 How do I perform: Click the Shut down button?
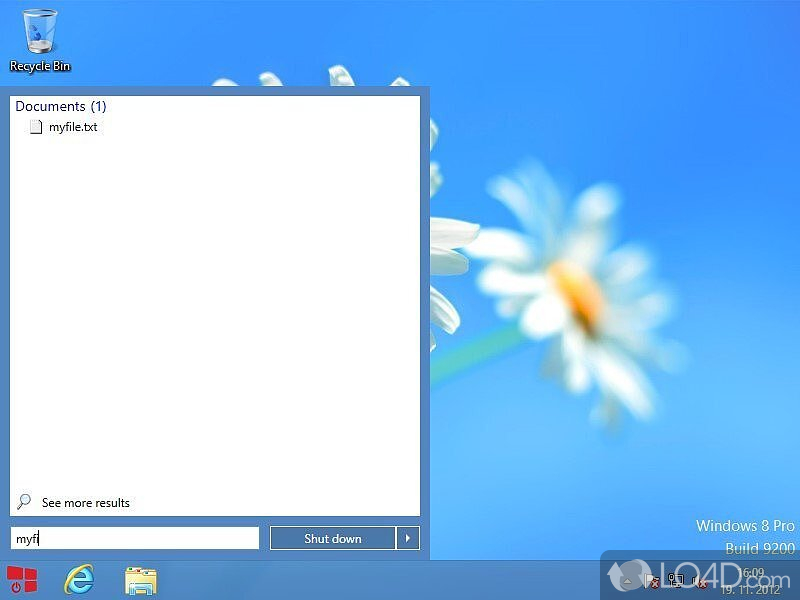pos(333,538)
